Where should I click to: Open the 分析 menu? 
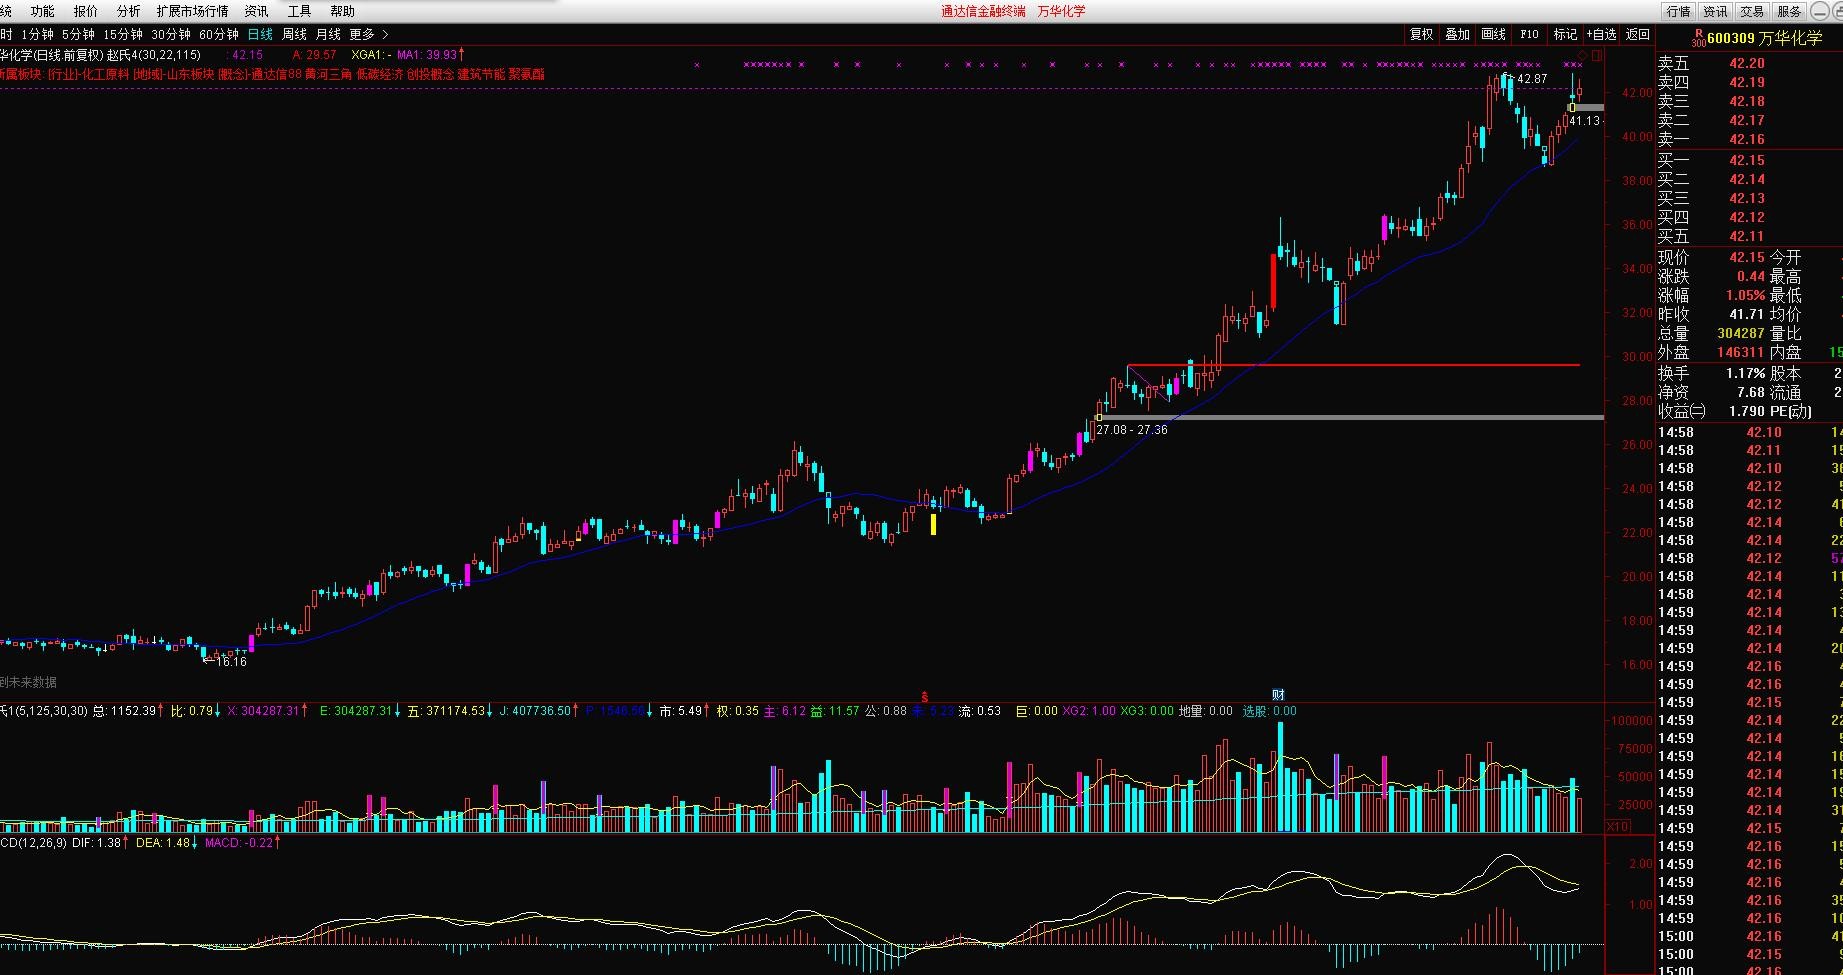click(128, 11)
